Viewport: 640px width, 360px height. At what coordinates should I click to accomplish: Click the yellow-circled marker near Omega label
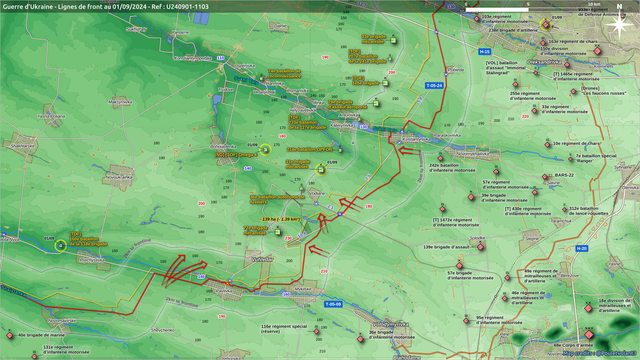pos(265,150)
